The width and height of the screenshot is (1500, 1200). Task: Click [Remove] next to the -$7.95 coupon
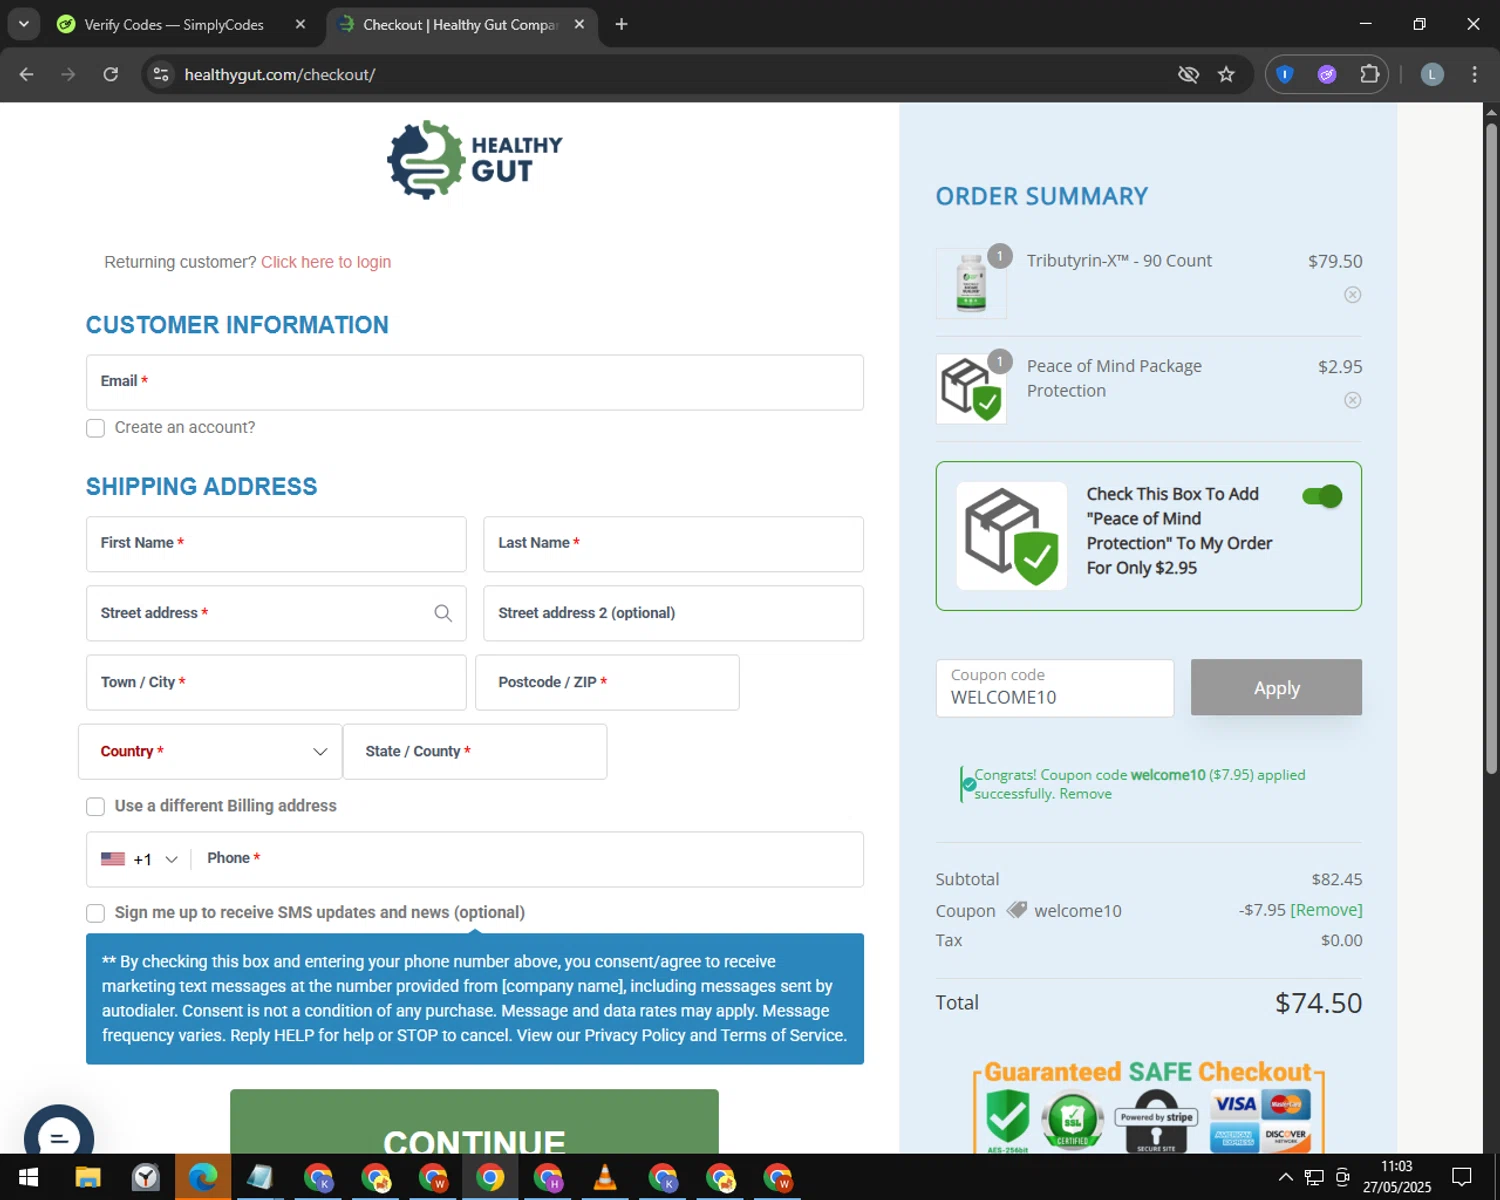[x=1326, y=910]
